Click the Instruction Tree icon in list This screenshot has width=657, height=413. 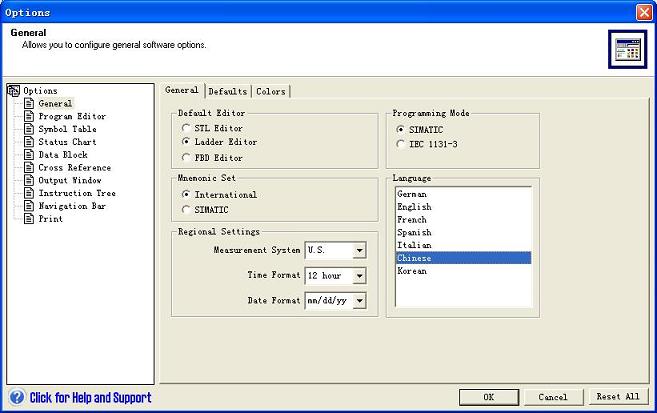click(30, 193)
